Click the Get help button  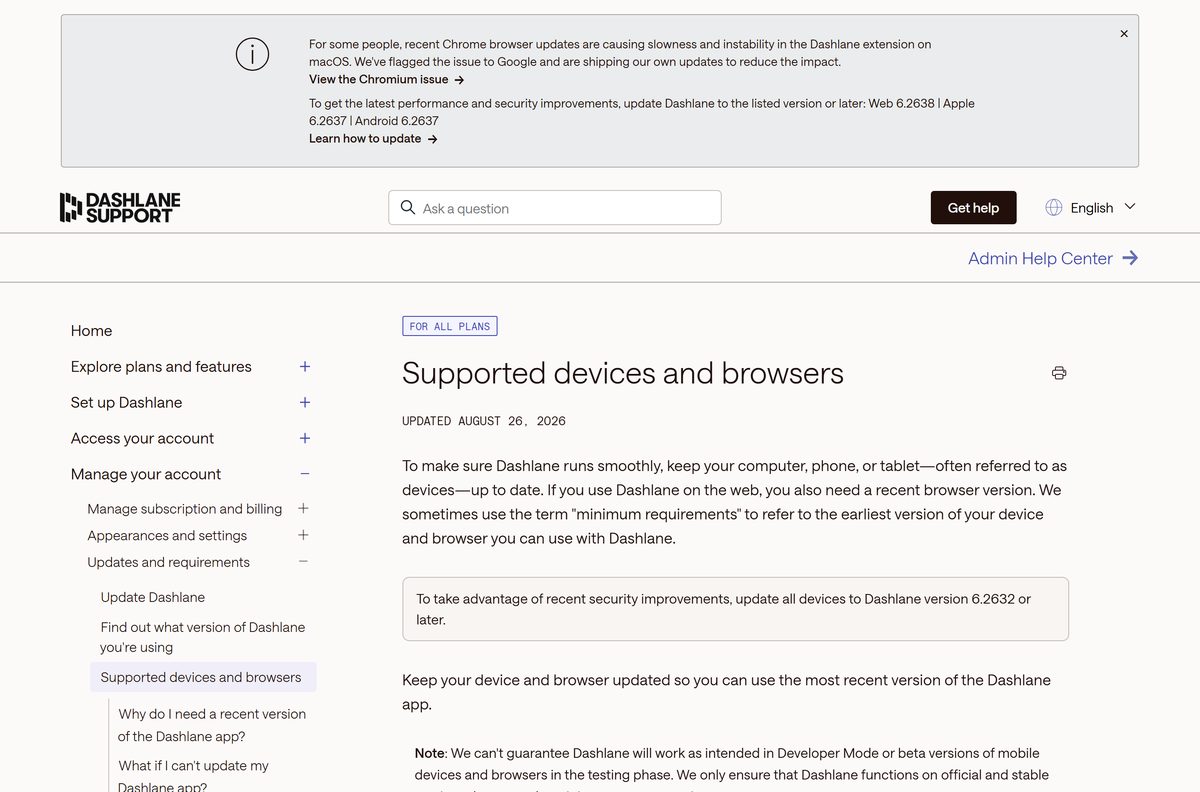[x=973, y=207]
